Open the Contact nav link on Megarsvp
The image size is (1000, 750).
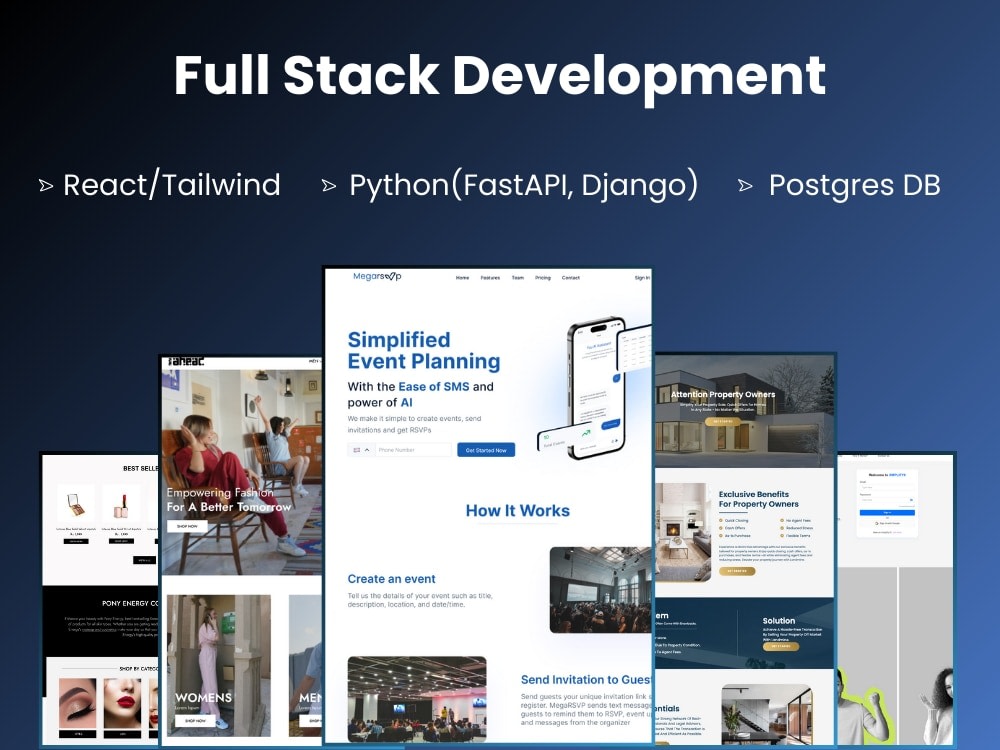571,278
